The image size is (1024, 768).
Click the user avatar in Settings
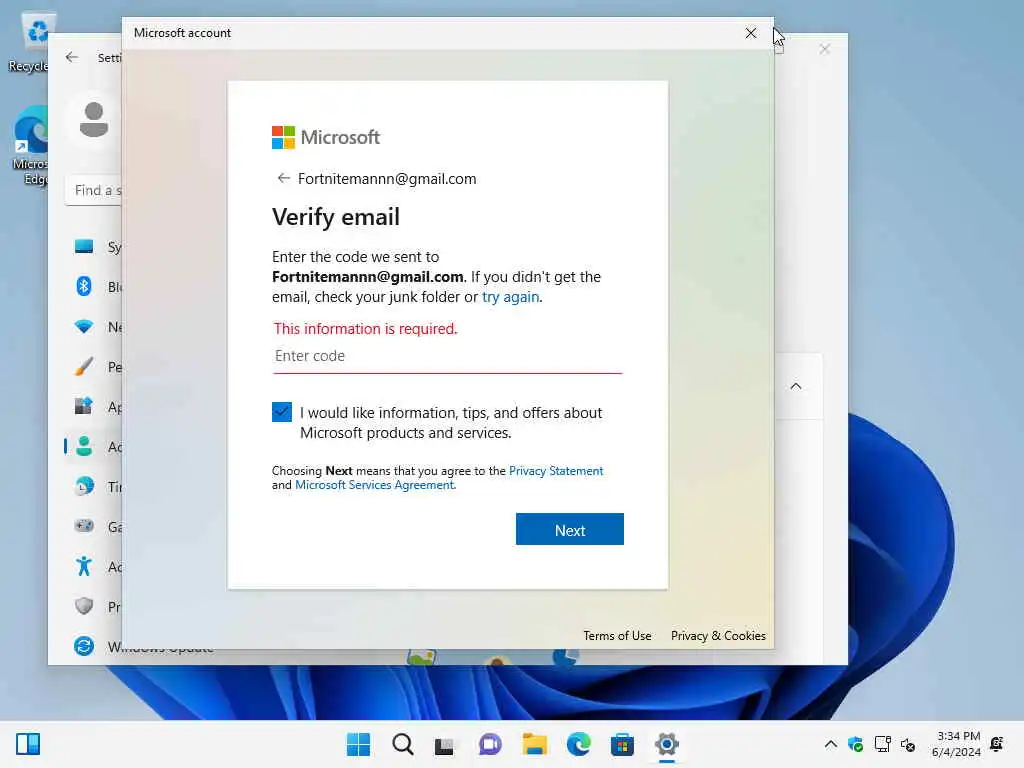tap(93, 120)
